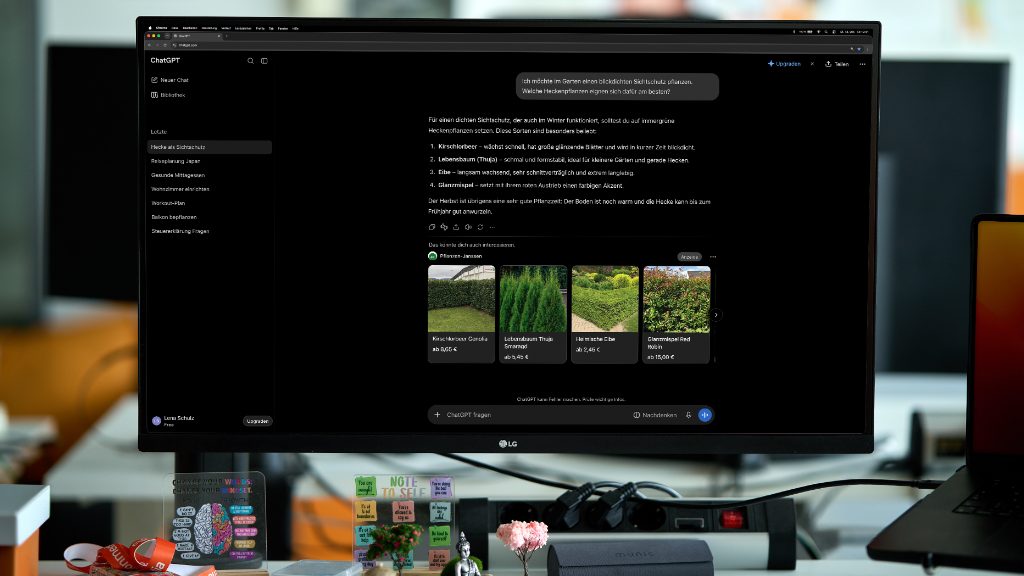1024x576 pixels.
Task: Share the conversation with Teilen
Action: [837, 64]
